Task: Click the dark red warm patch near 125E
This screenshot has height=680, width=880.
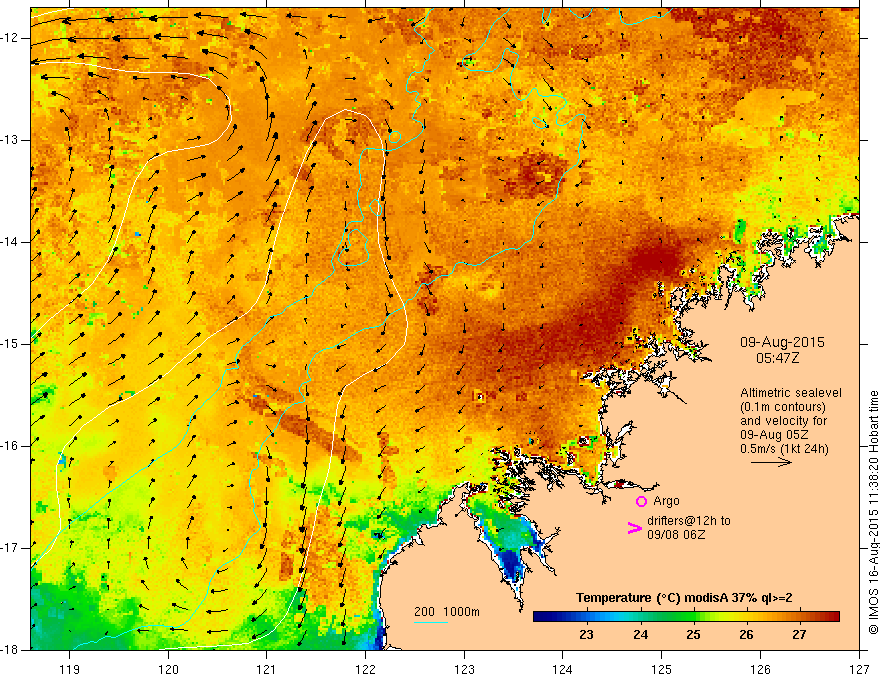Action: point(657,260)
